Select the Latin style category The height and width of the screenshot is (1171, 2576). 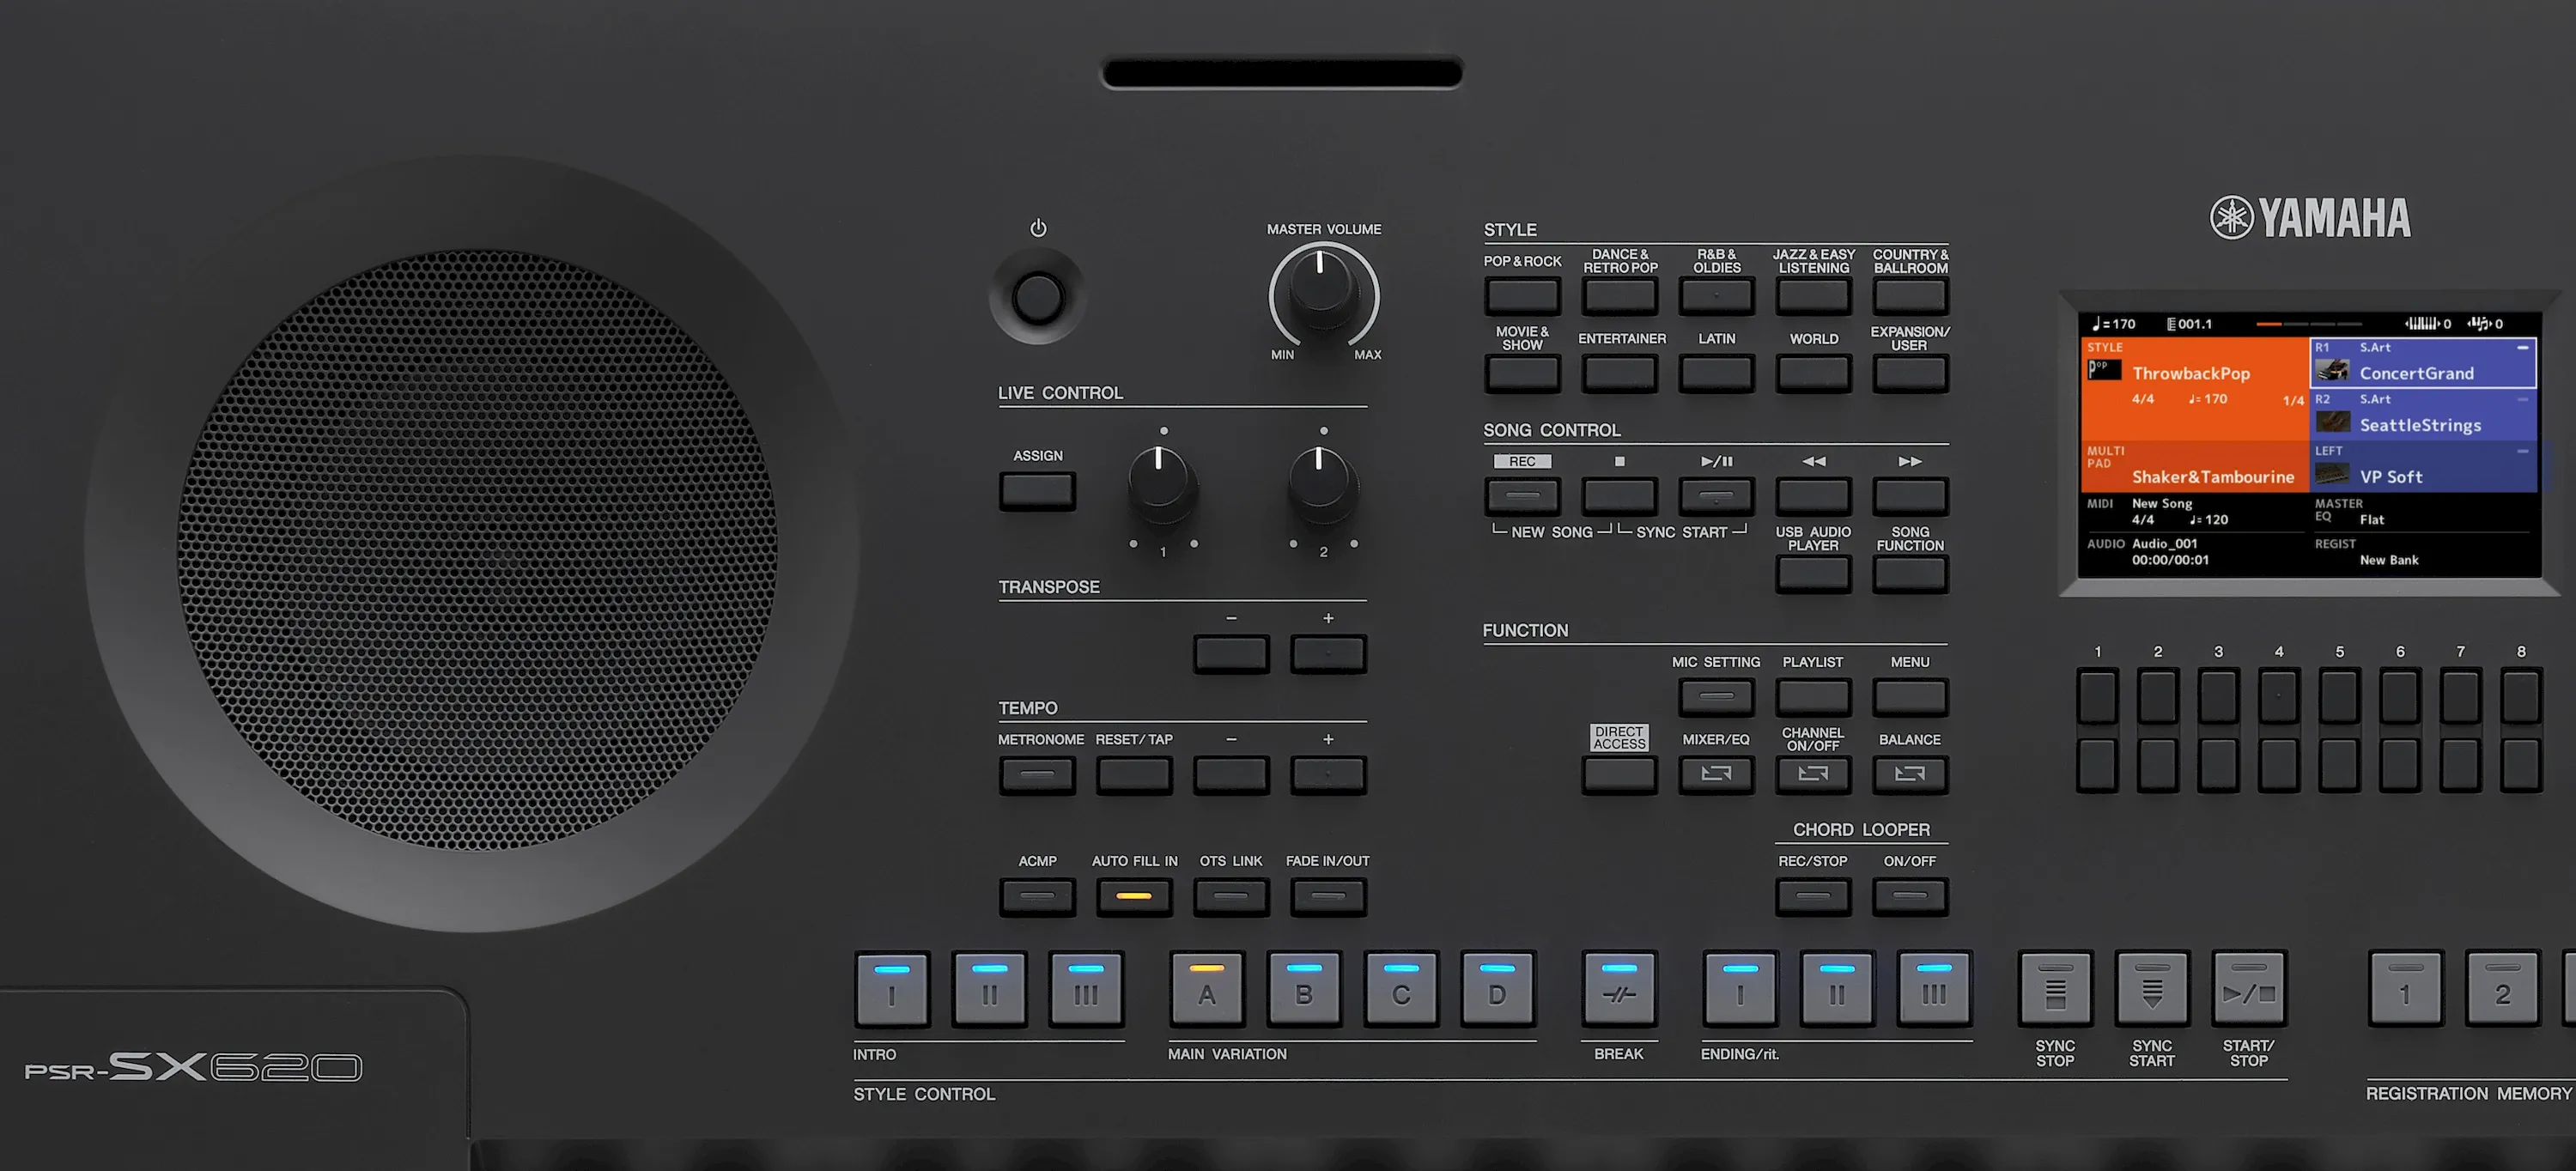(1716, 374)
